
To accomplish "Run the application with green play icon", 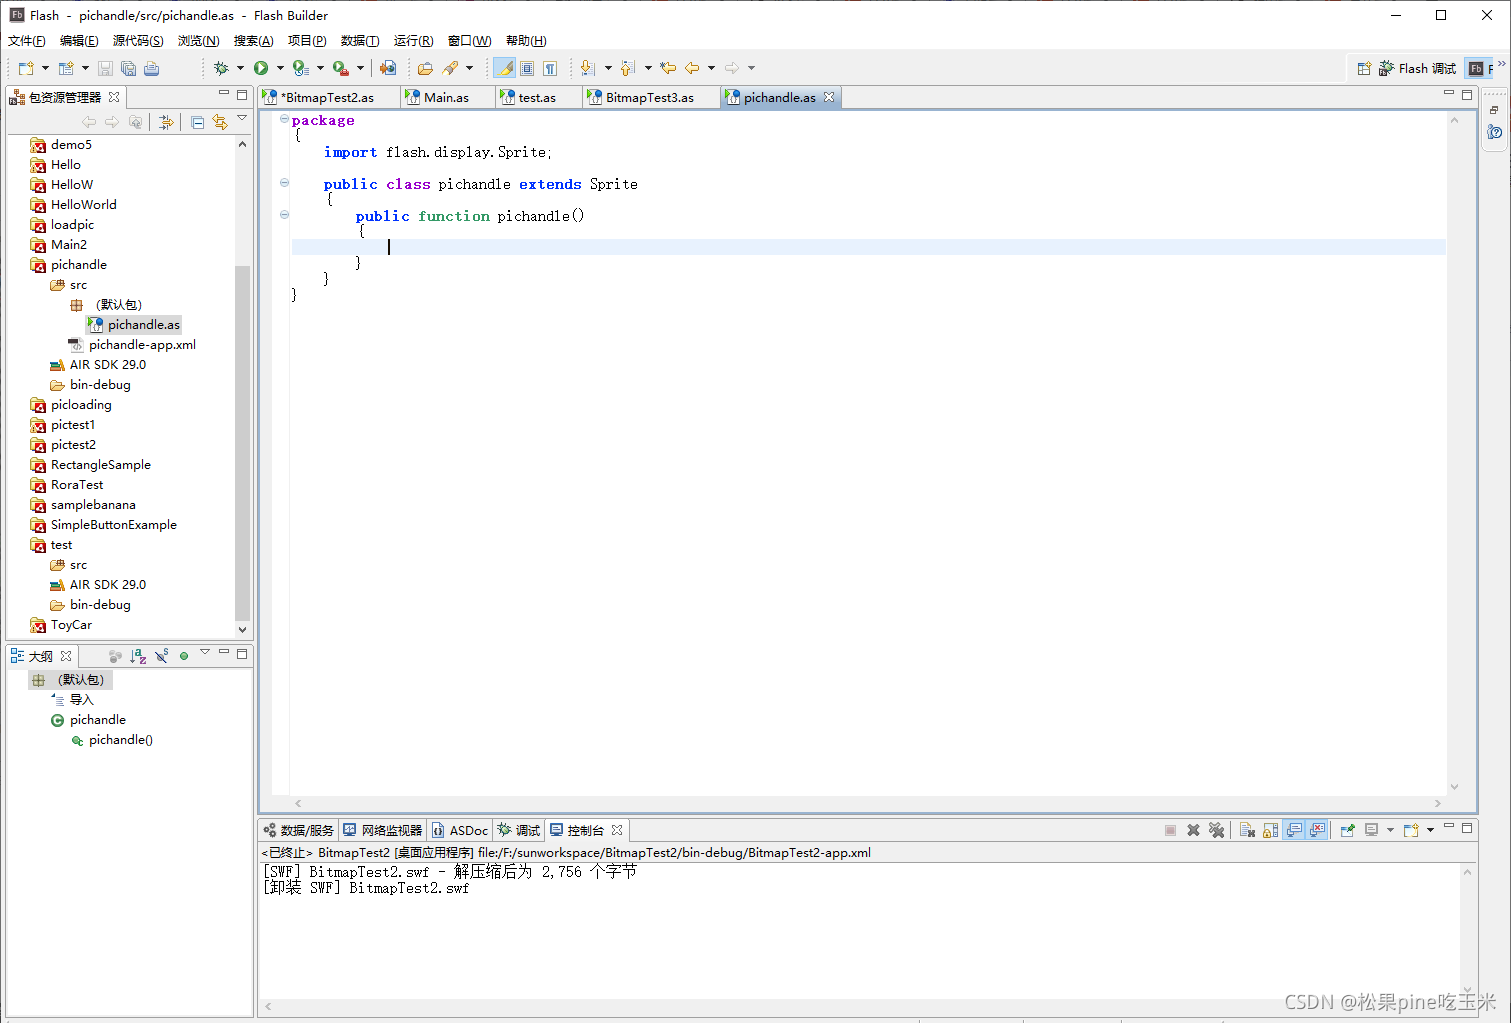I will tap(261, 68).
